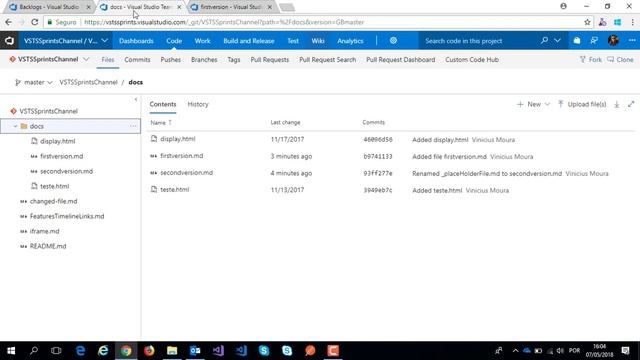
Task: Open the more options ellipsis in the top bar
Action: [x=632, y=40]
